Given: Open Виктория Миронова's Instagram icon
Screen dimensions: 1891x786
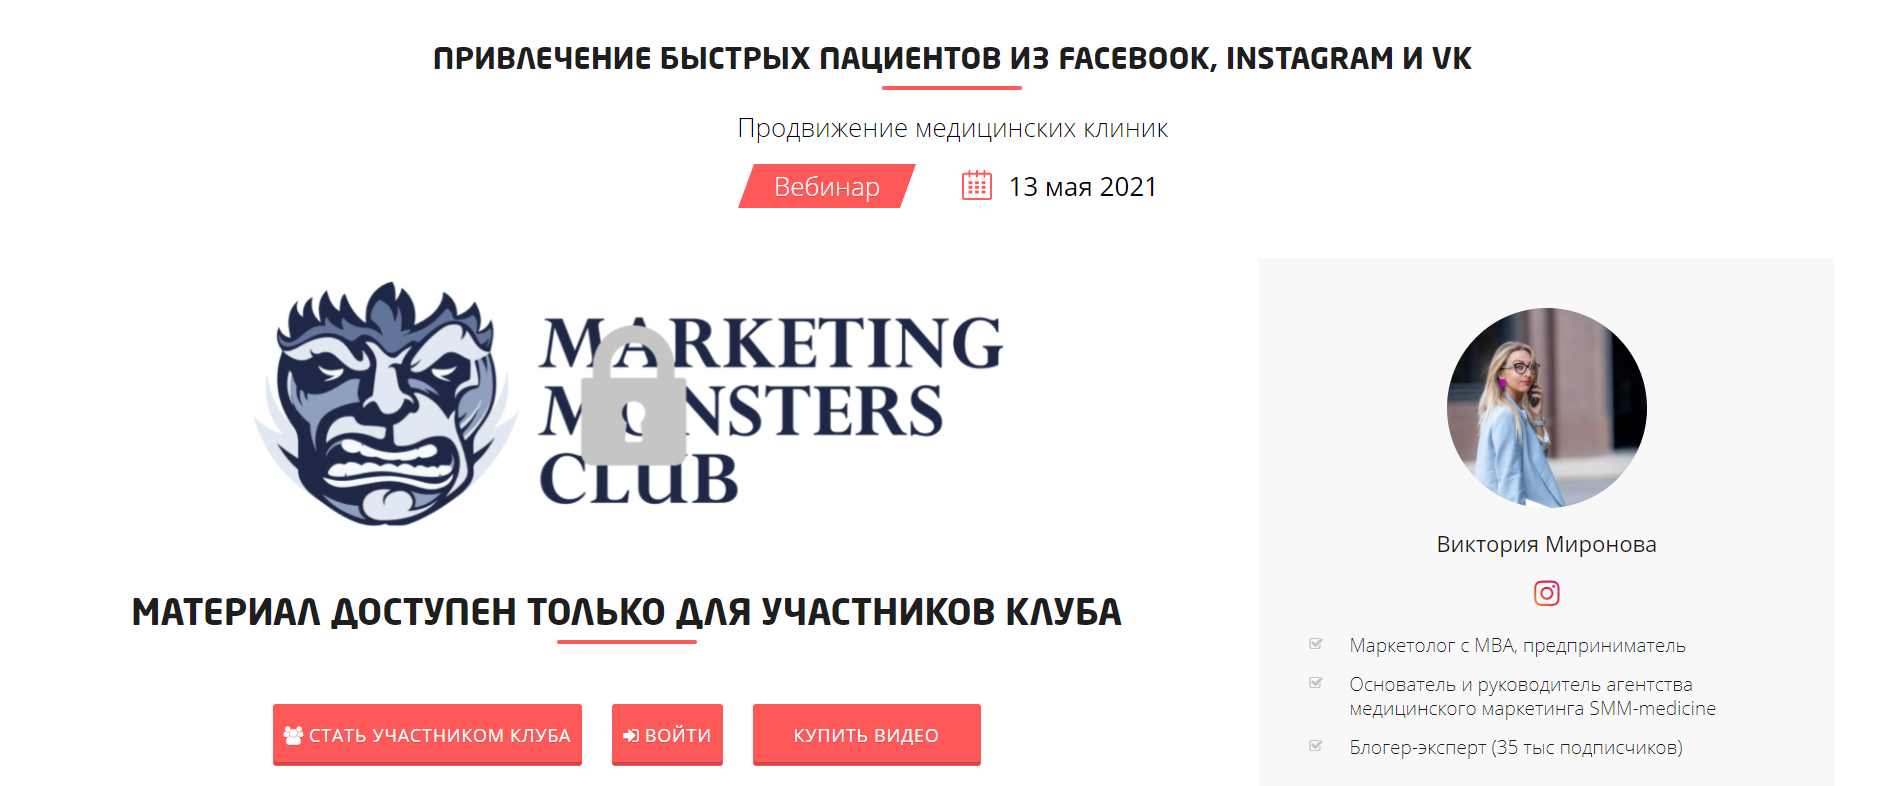Looking at the screenshot, I should tap(1546, 593).
